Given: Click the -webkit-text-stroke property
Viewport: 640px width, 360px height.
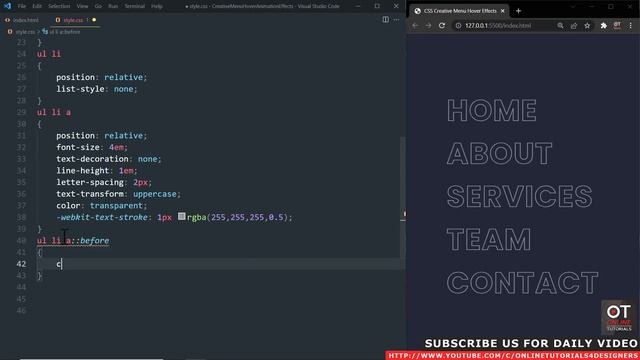Looking at the screenshot, I should tap(102, 217).
